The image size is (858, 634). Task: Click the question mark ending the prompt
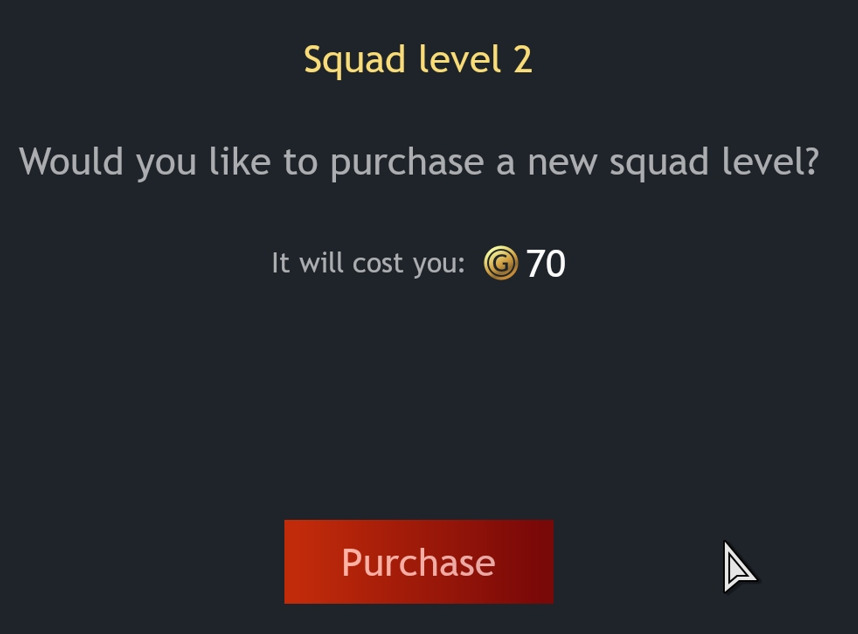(812, 161)
